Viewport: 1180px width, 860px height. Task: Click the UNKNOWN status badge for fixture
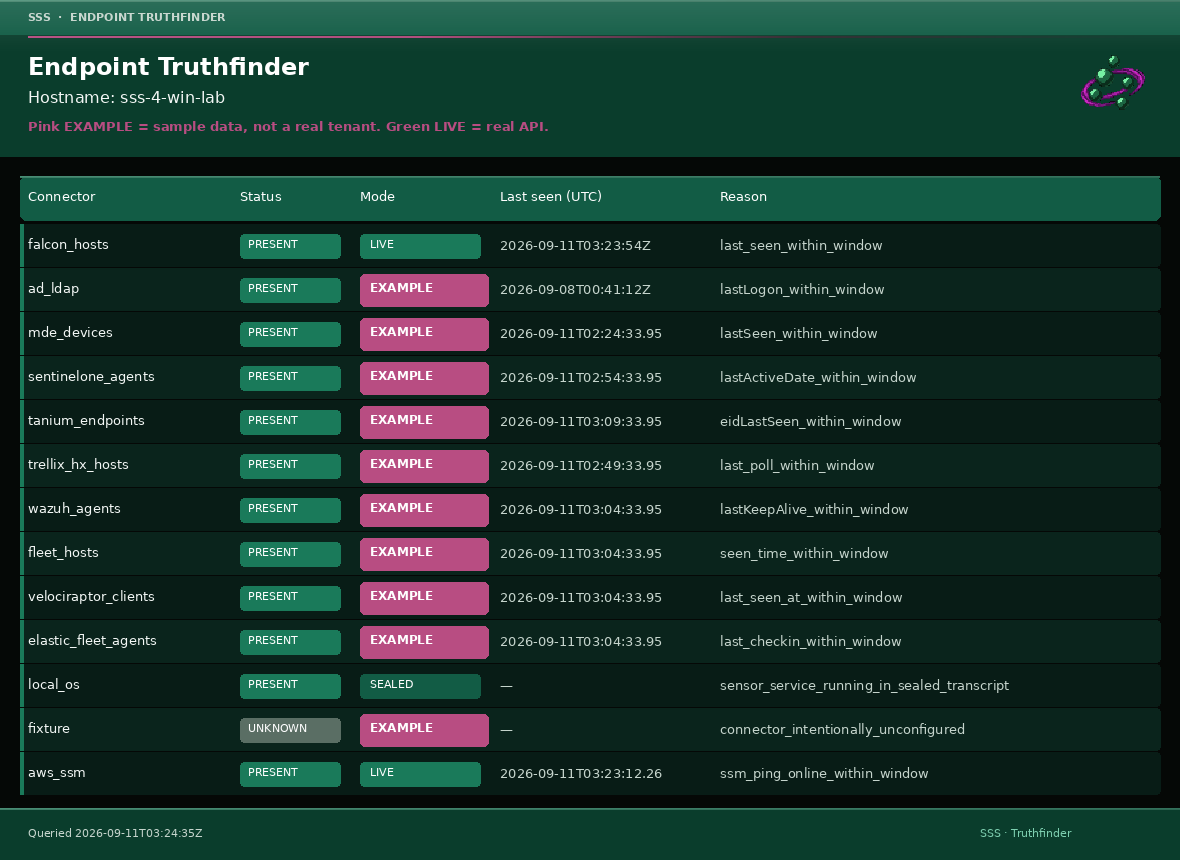pos(290,730)
